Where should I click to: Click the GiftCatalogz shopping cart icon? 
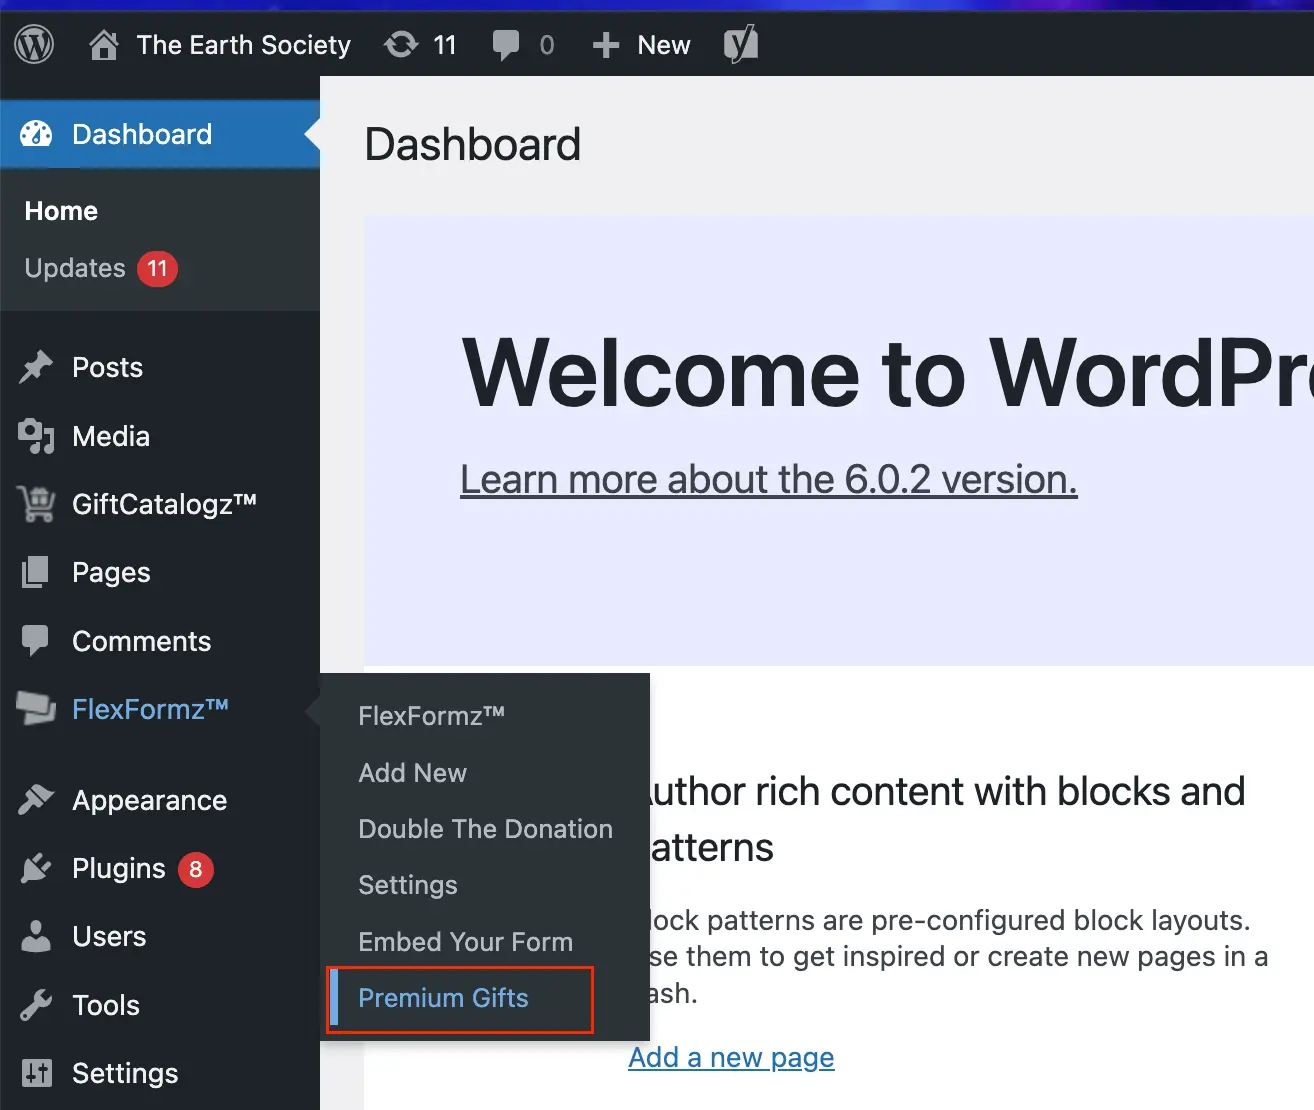[x=36, y=504]
